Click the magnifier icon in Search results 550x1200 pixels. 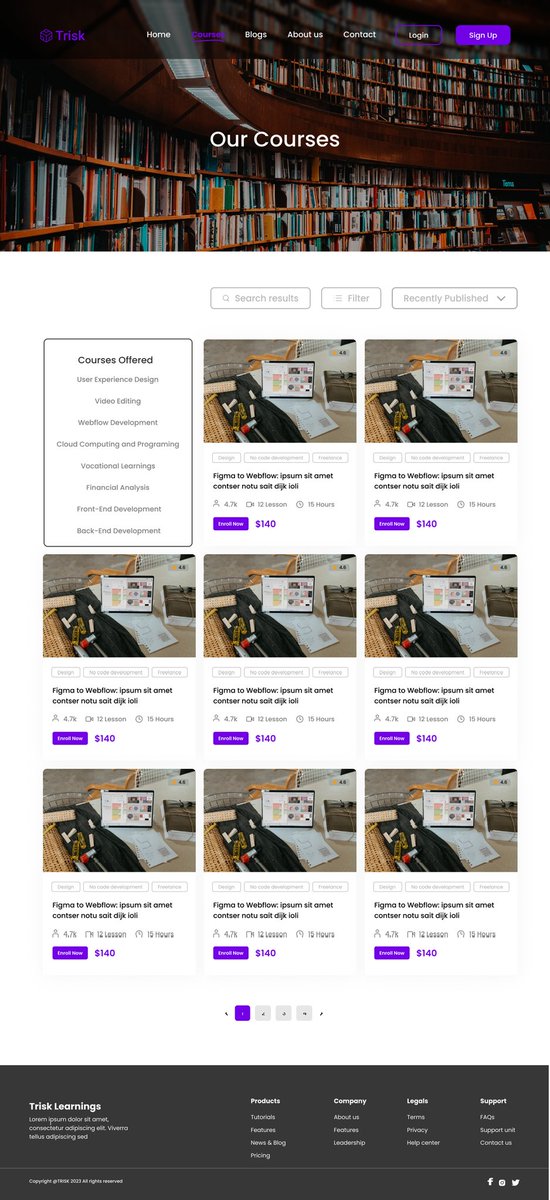(x=226, y=298)
